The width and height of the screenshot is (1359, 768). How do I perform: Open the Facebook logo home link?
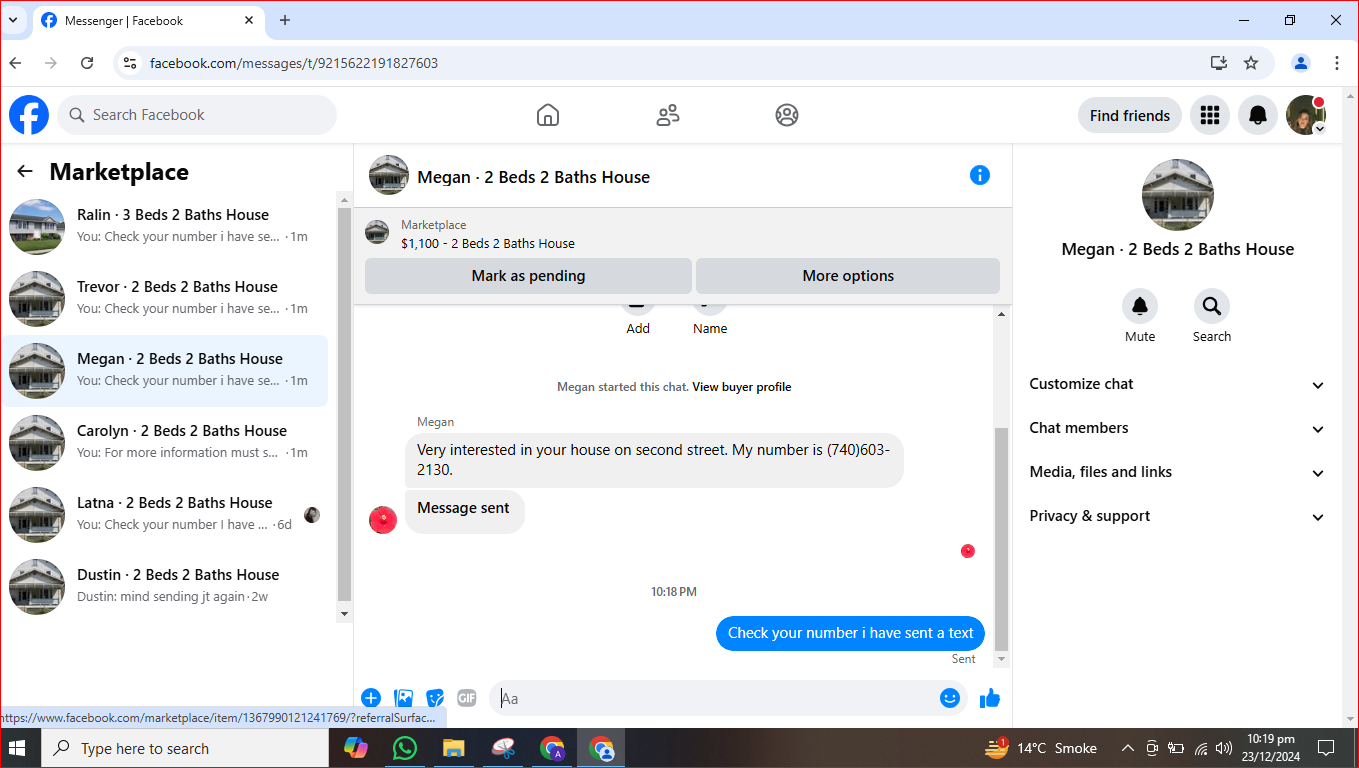click(29, 115)
